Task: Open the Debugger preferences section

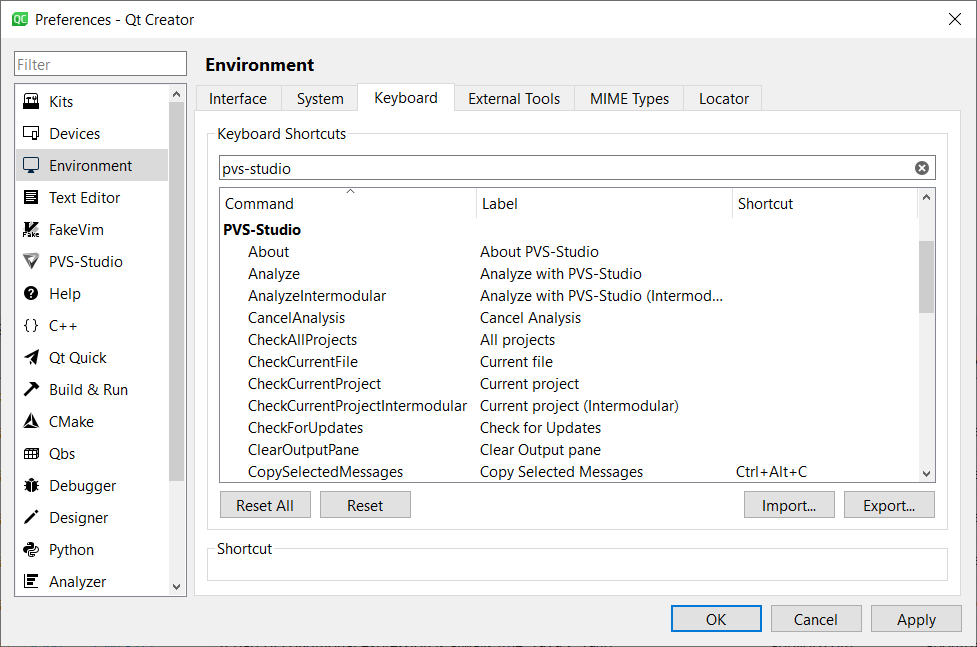Action: [x=76, y=485]
